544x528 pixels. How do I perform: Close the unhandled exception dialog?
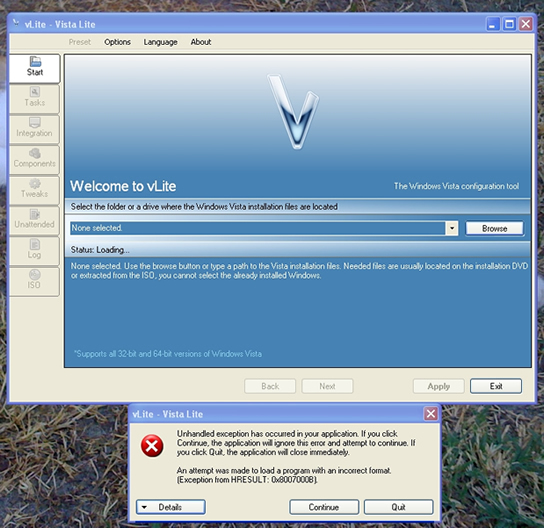click(x=431, y=414)
